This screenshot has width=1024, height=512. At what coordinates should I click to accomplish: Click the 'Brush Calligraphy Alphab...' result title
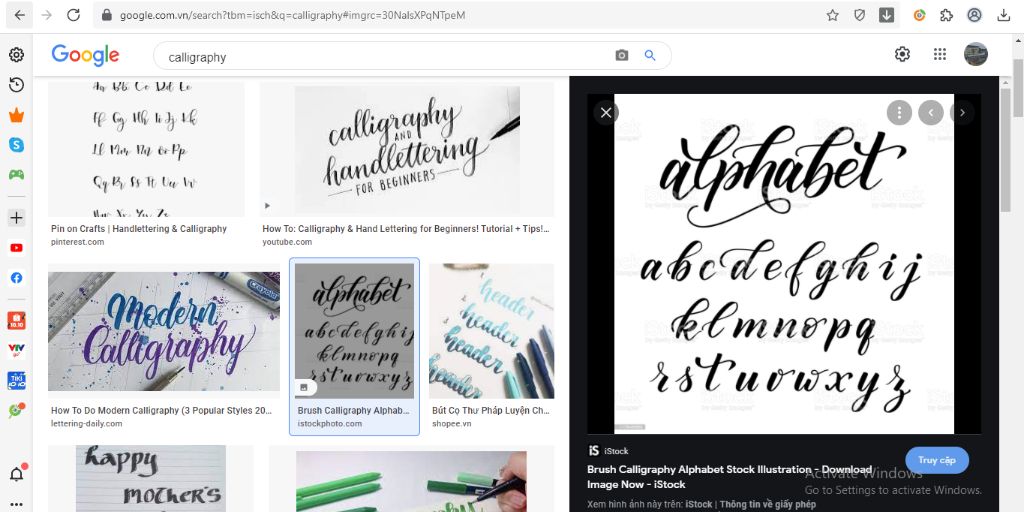coord(354,411)
